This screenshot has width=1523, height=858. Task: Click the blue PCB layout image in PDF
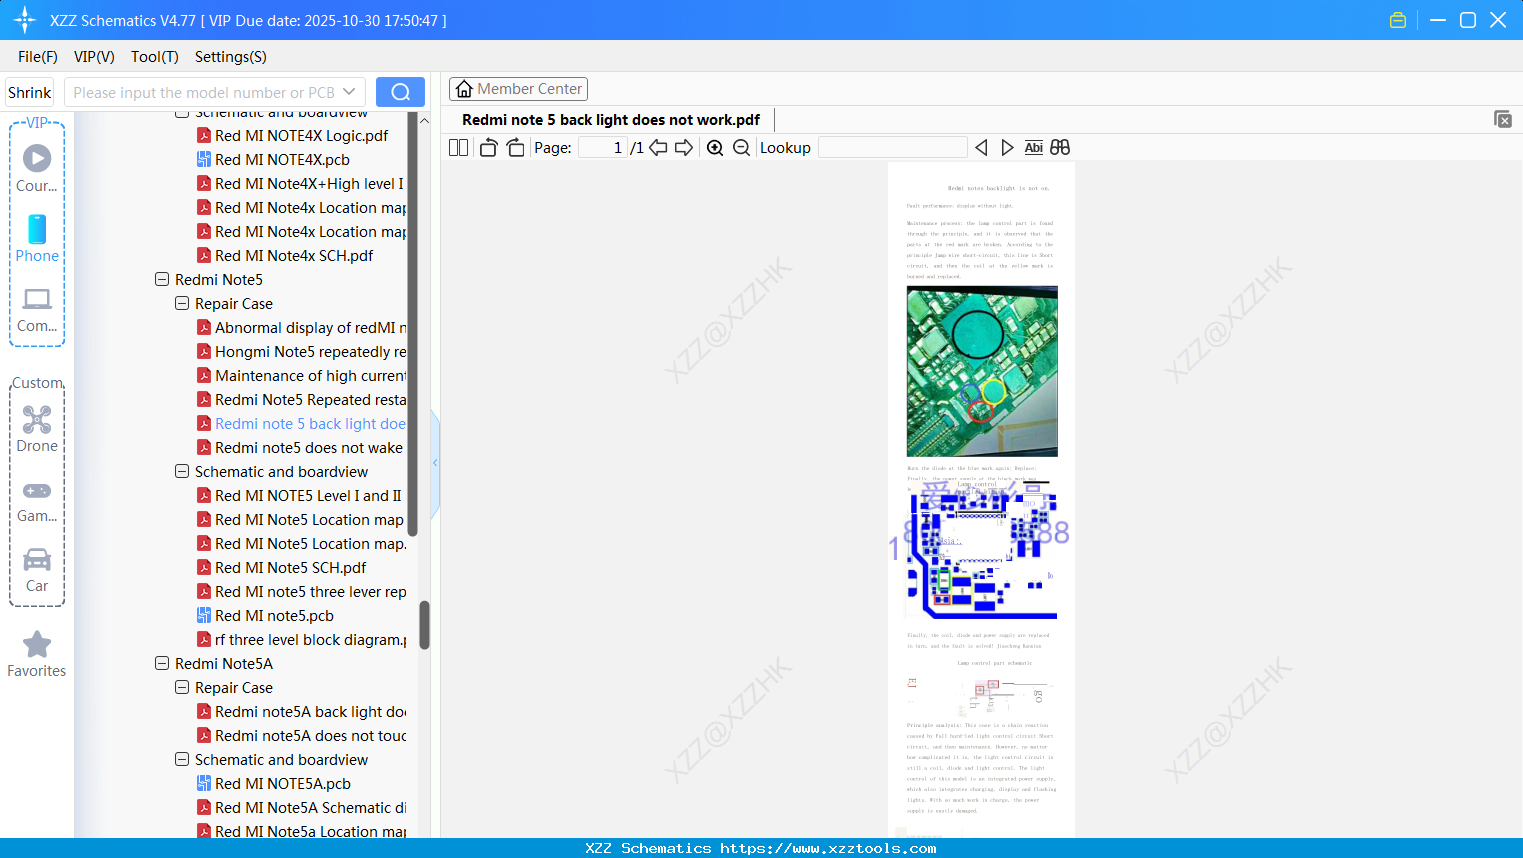[982, 549]
